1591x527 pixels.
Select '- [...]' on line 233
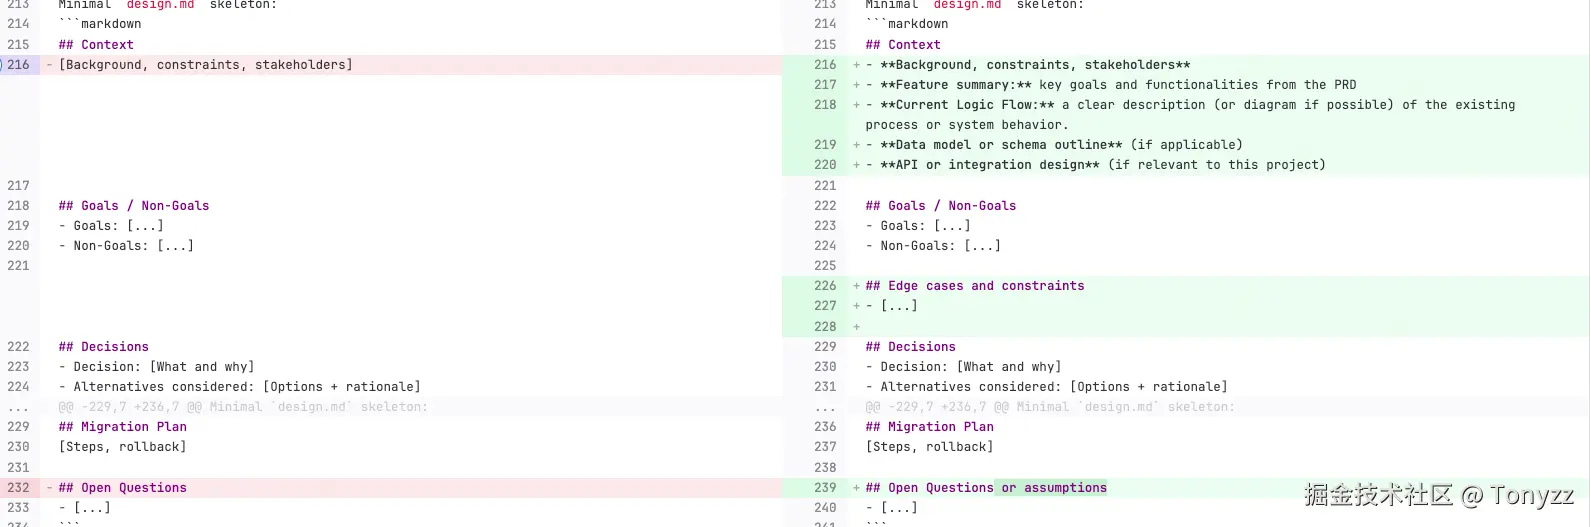tap(84, 508)
